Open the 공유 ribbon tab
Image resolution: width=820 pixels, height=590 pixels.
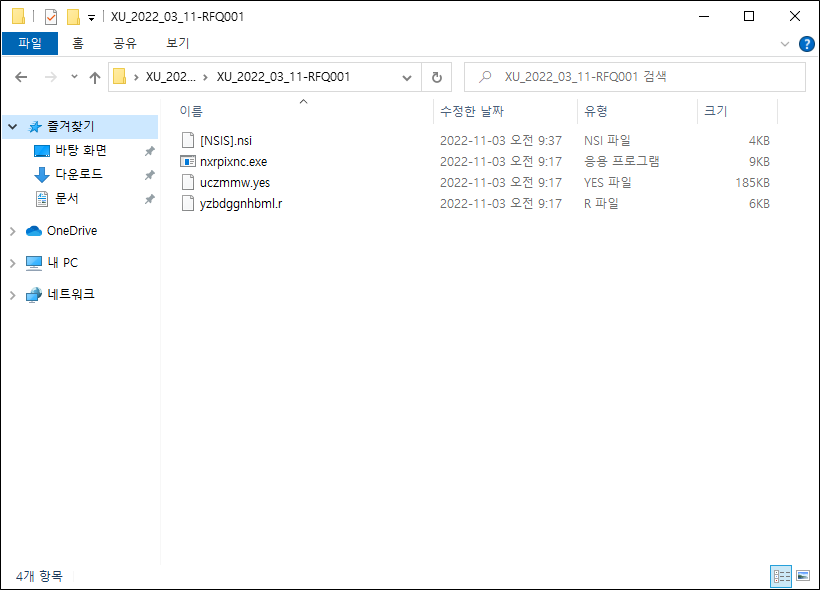pos(125,43)
